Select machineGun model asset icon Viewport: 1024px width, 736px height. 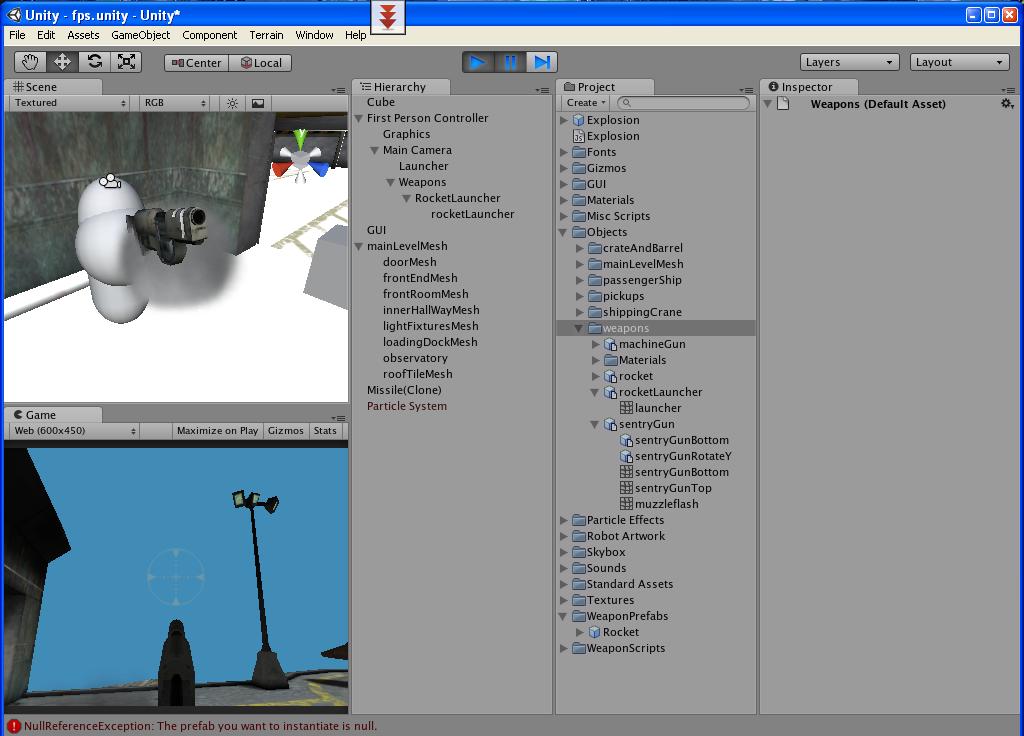tap(610, 344)
